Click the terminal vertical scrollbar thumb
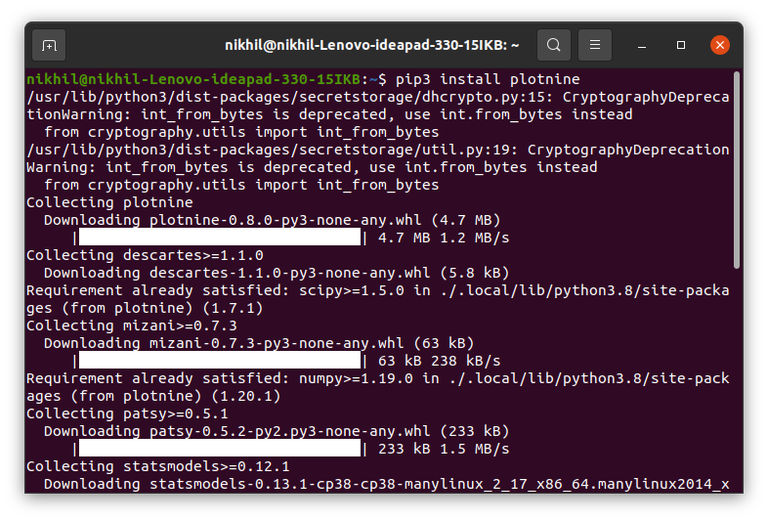The width and height of the screenshot is (768, 521). coord(737,170)
